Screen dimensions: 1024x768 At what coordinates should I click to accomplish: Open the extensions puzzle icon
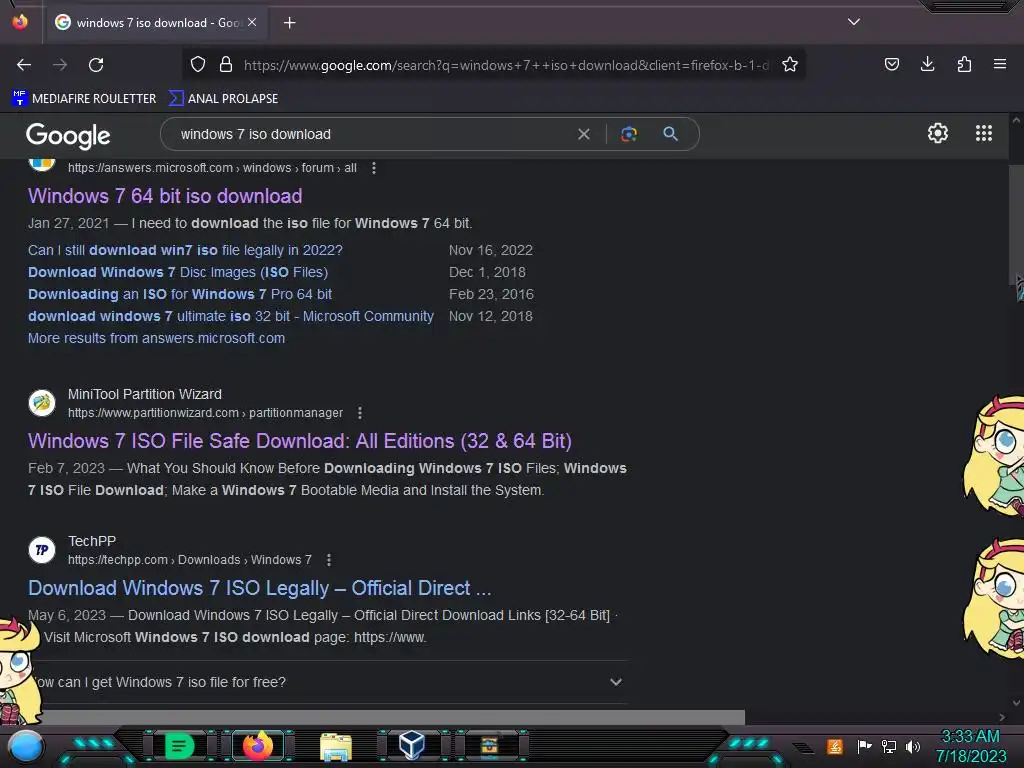pos(964,64)
